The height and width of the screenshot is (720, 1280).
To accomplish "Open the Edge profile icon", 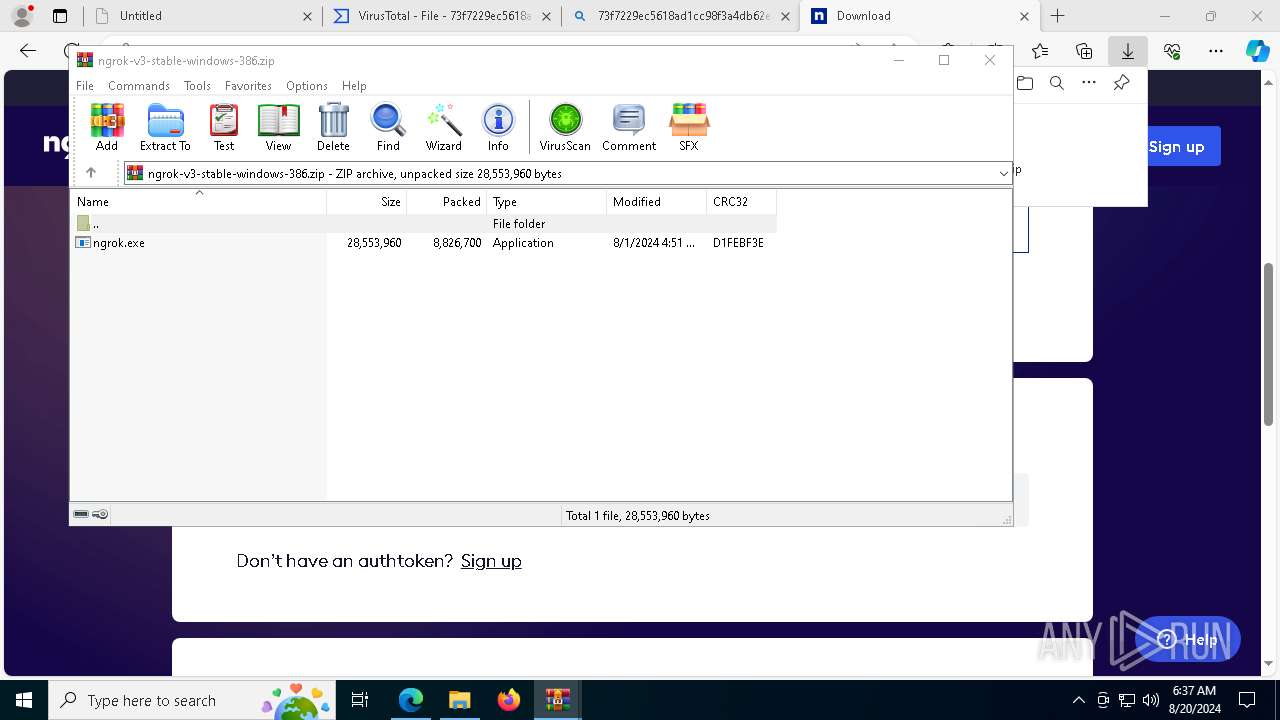I will pos(22,16).
